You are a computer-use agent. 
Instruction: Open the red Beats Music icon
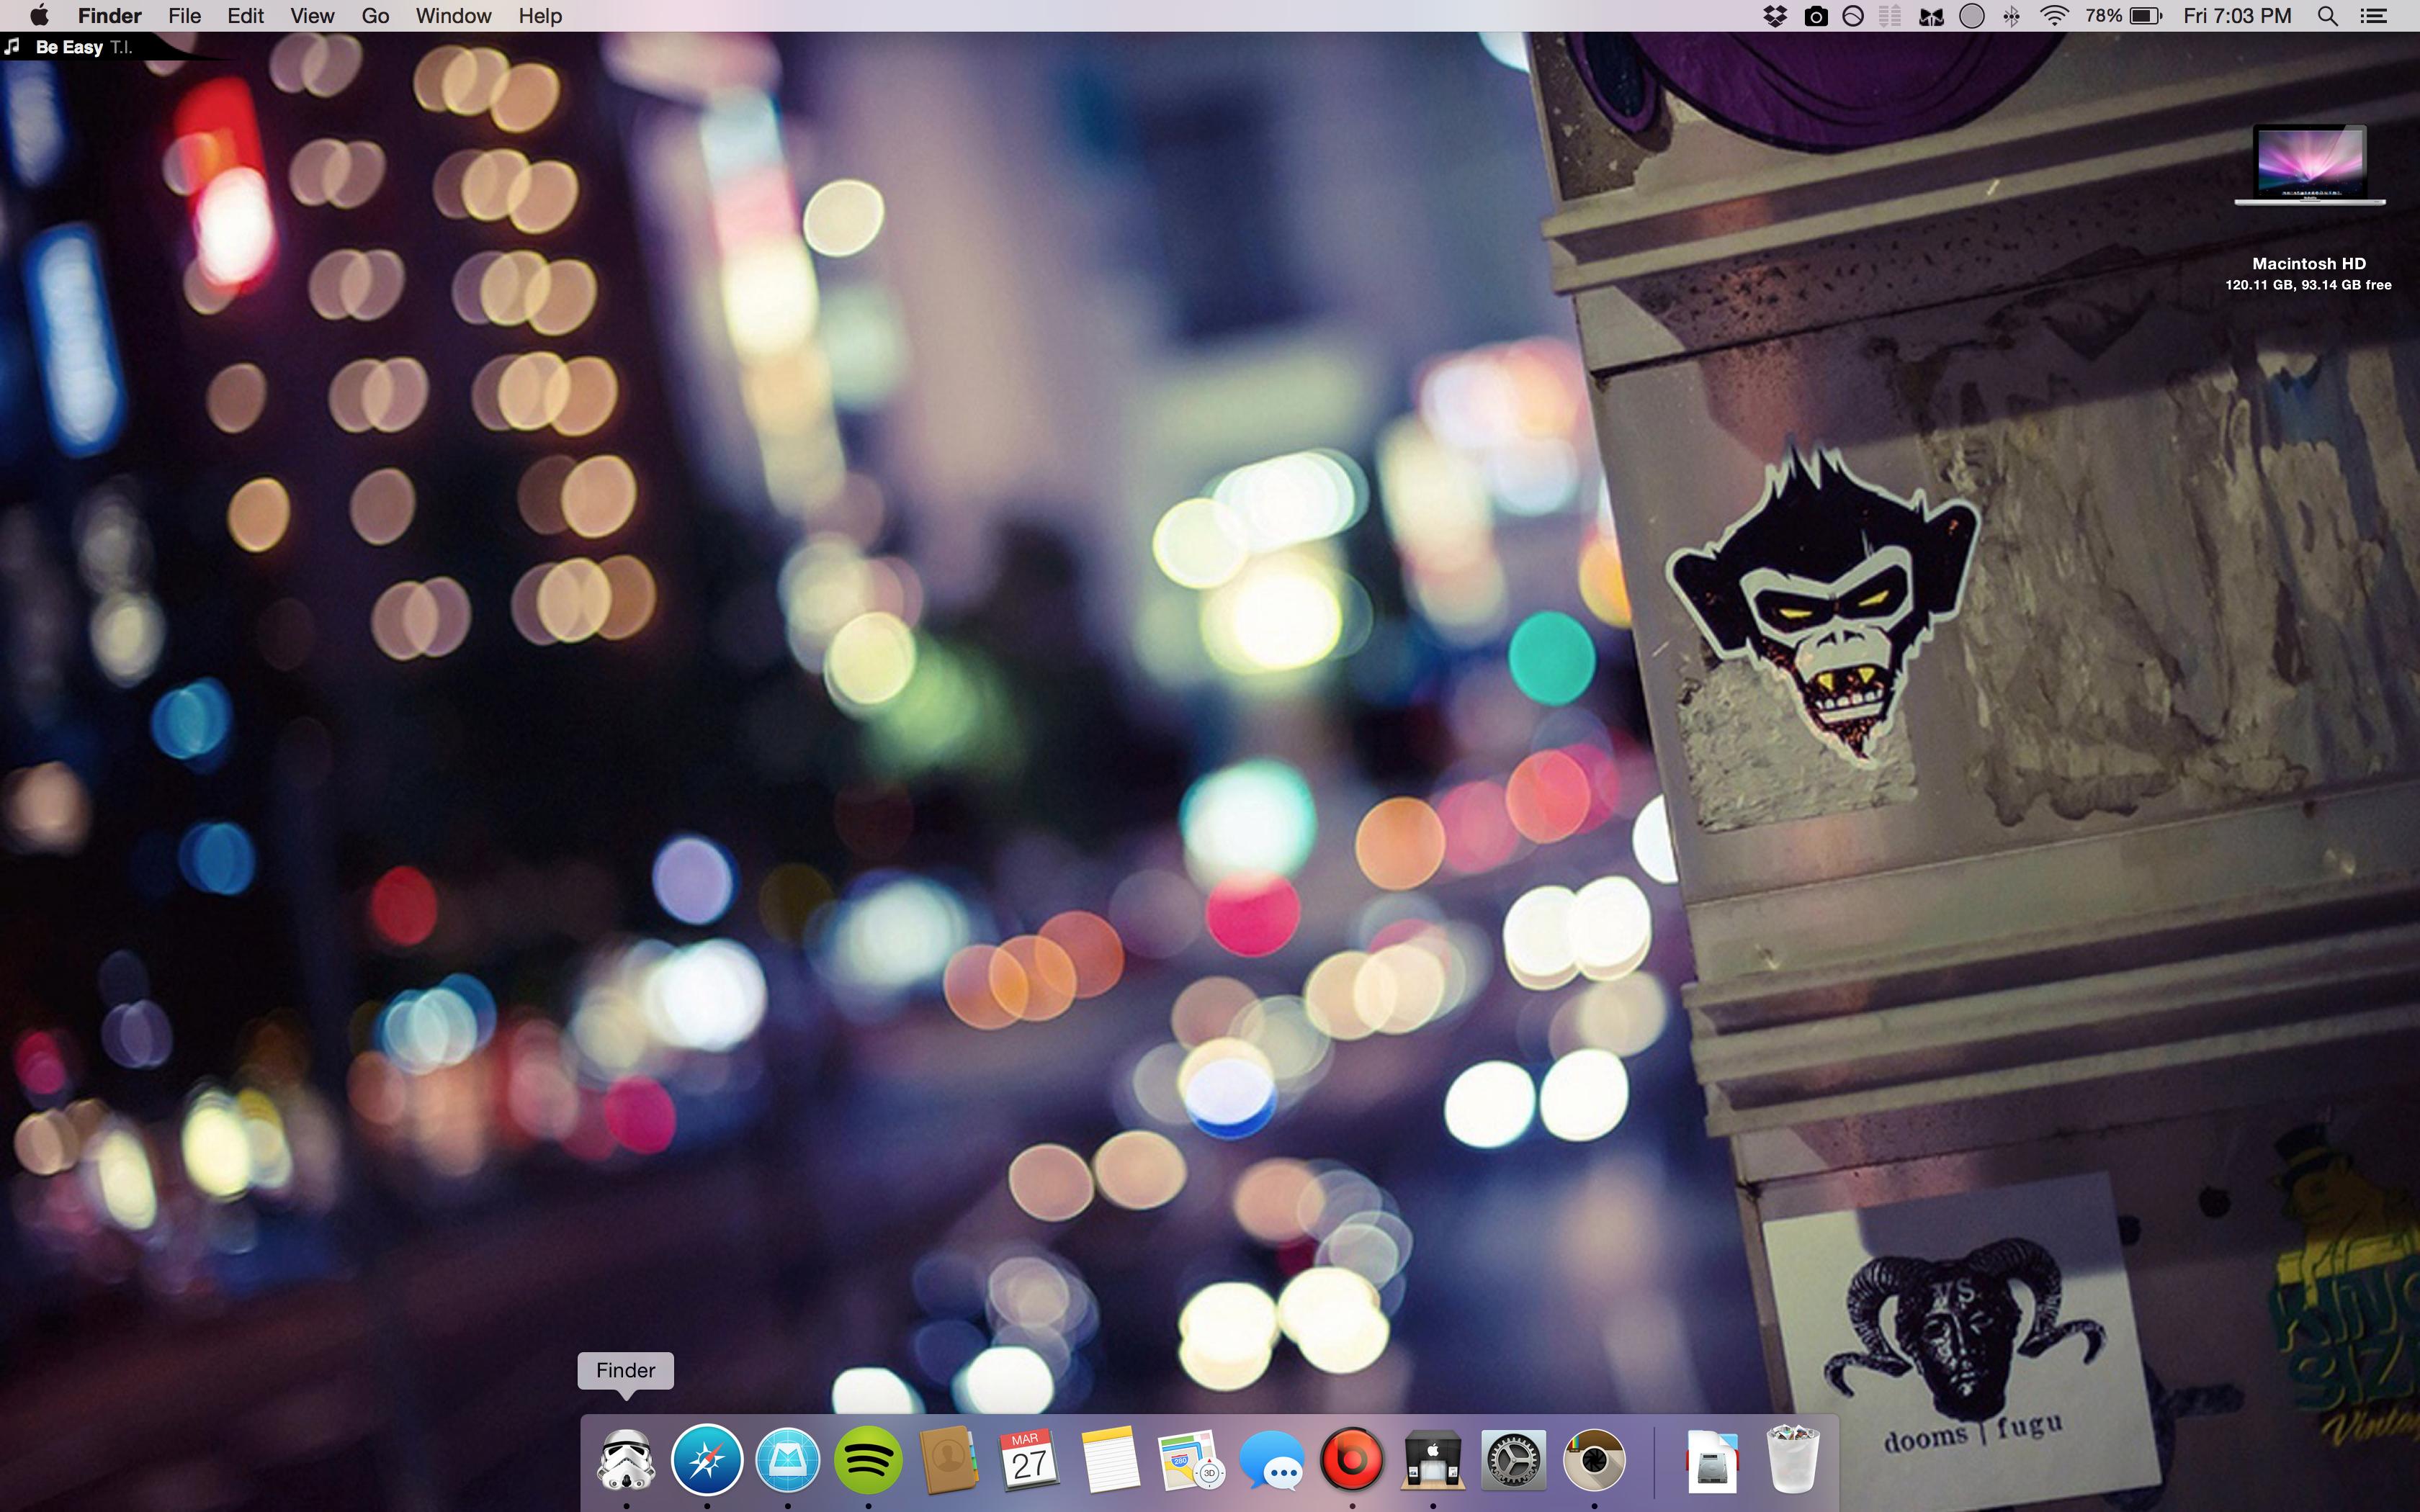tap(1352, 1461)
